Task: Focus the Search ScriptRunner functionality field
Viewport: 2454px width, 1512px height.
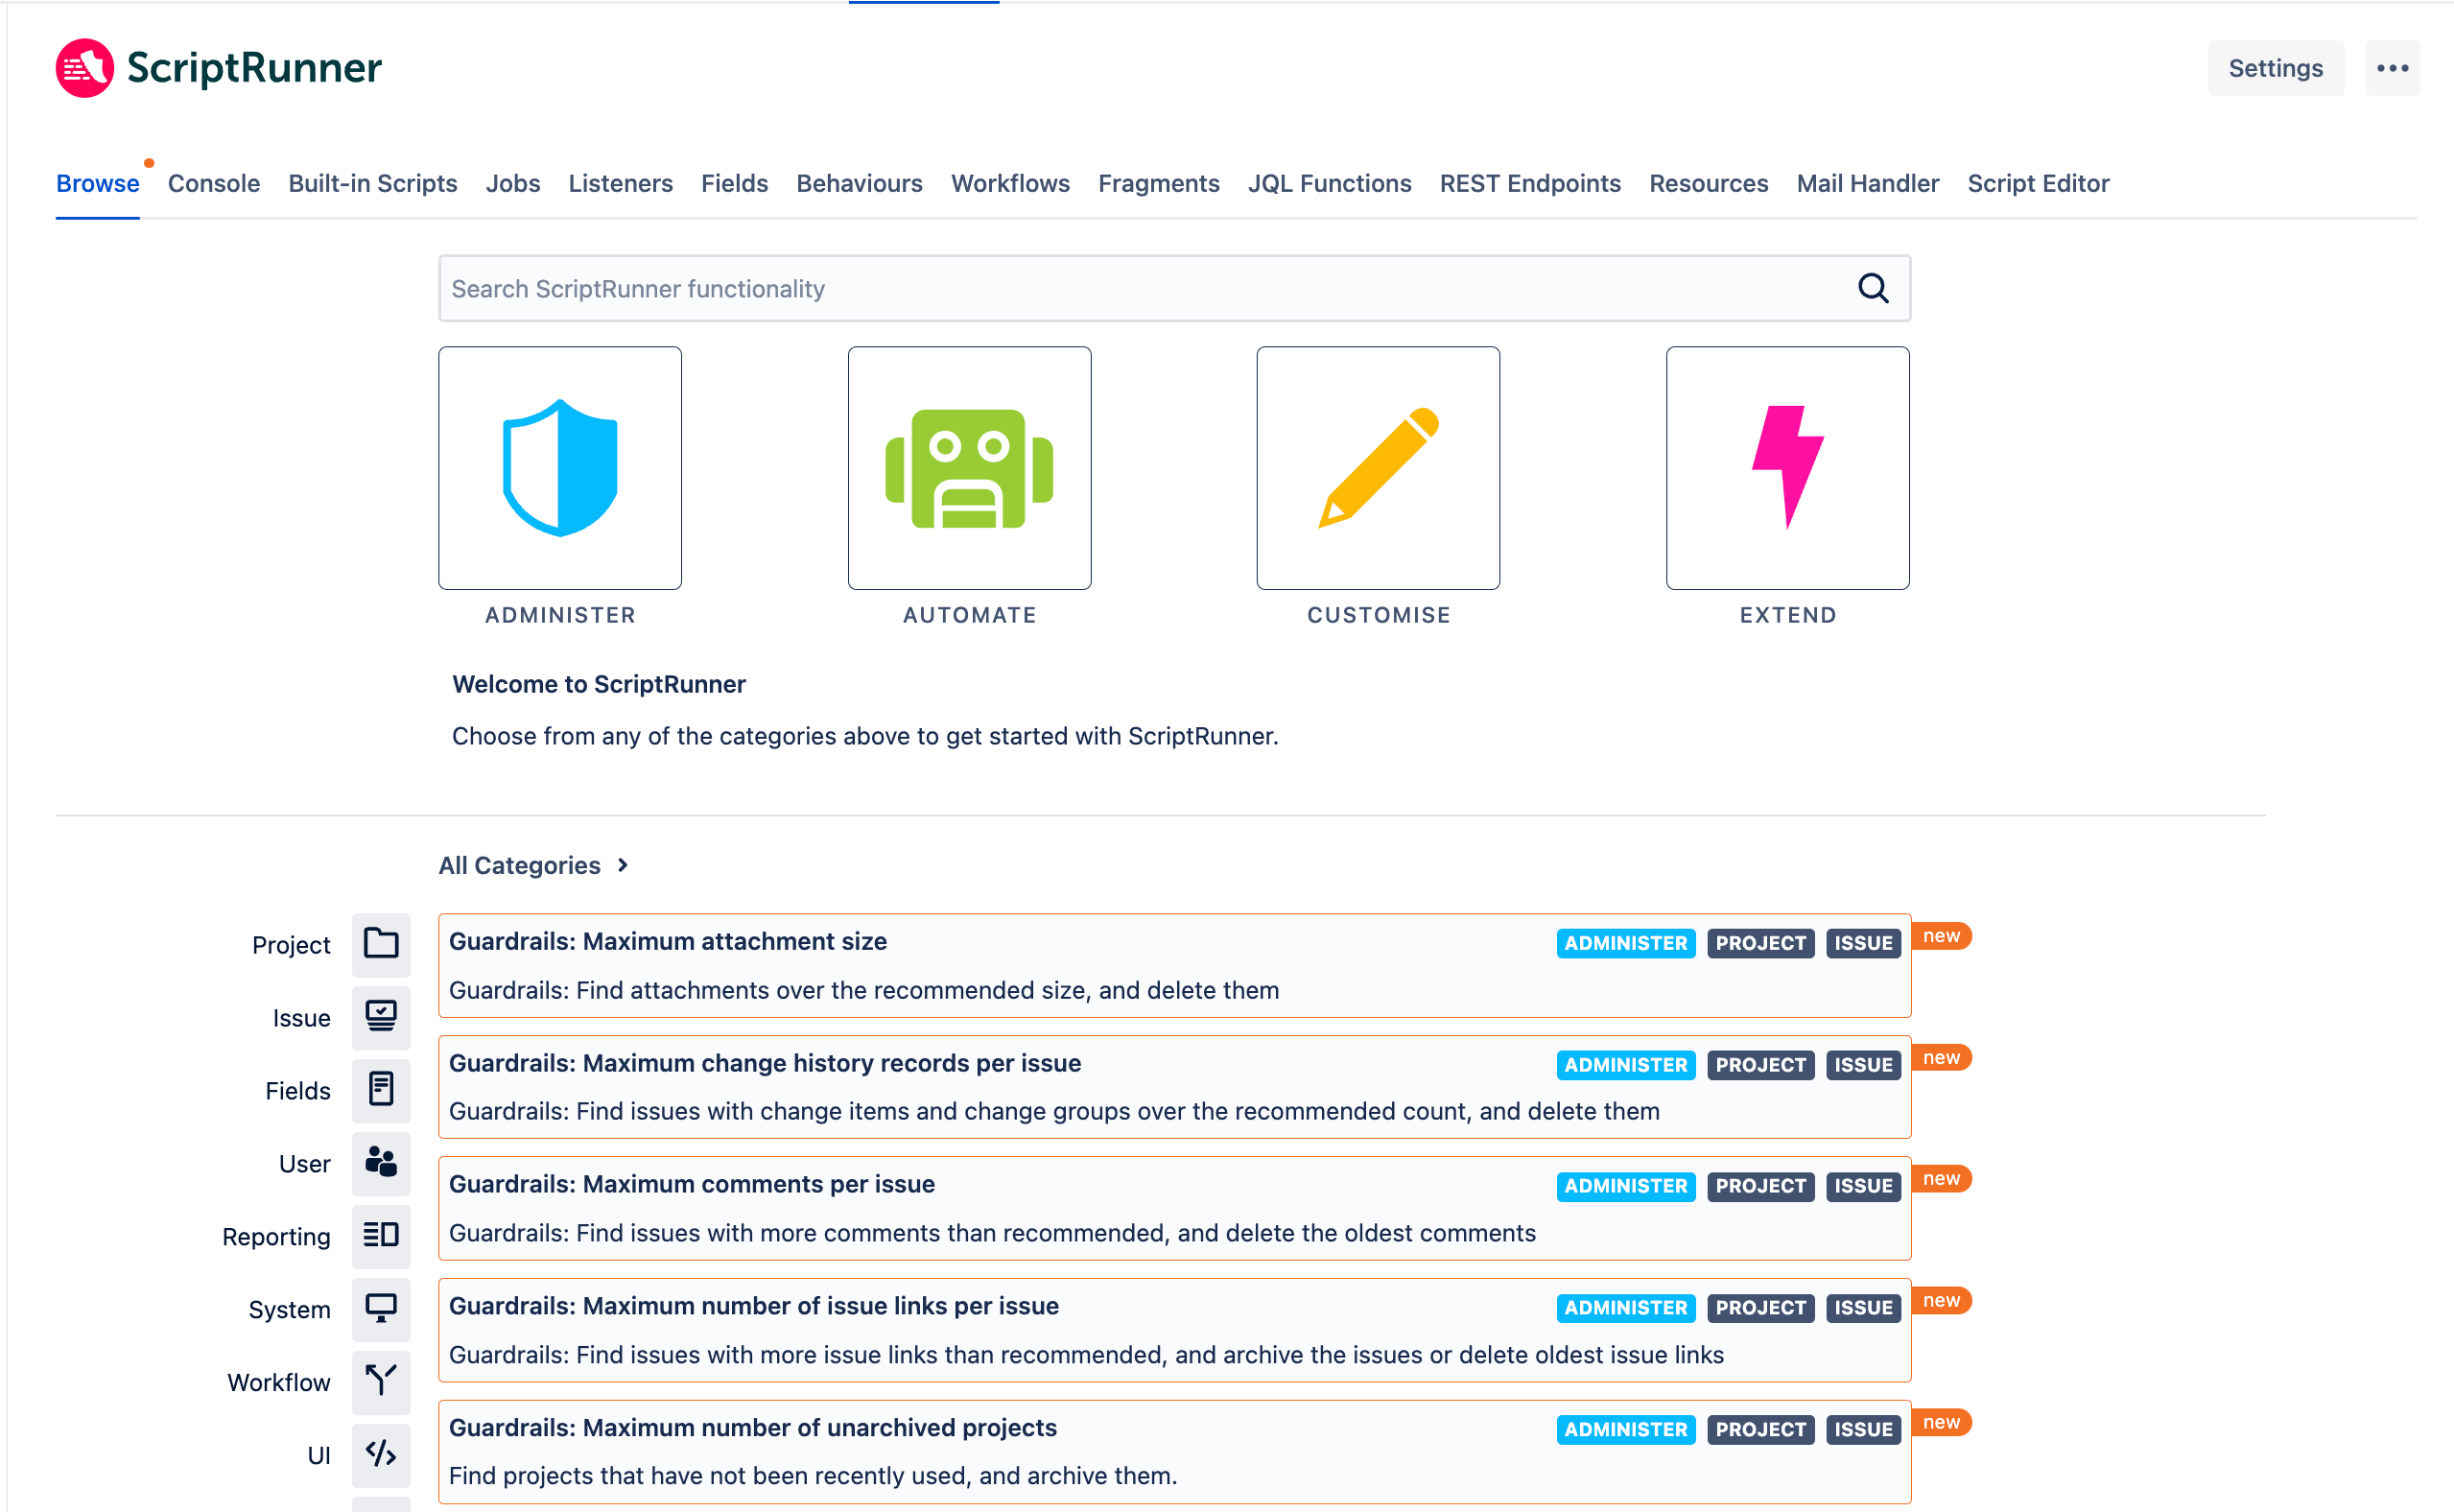Action: (1175, 288)
